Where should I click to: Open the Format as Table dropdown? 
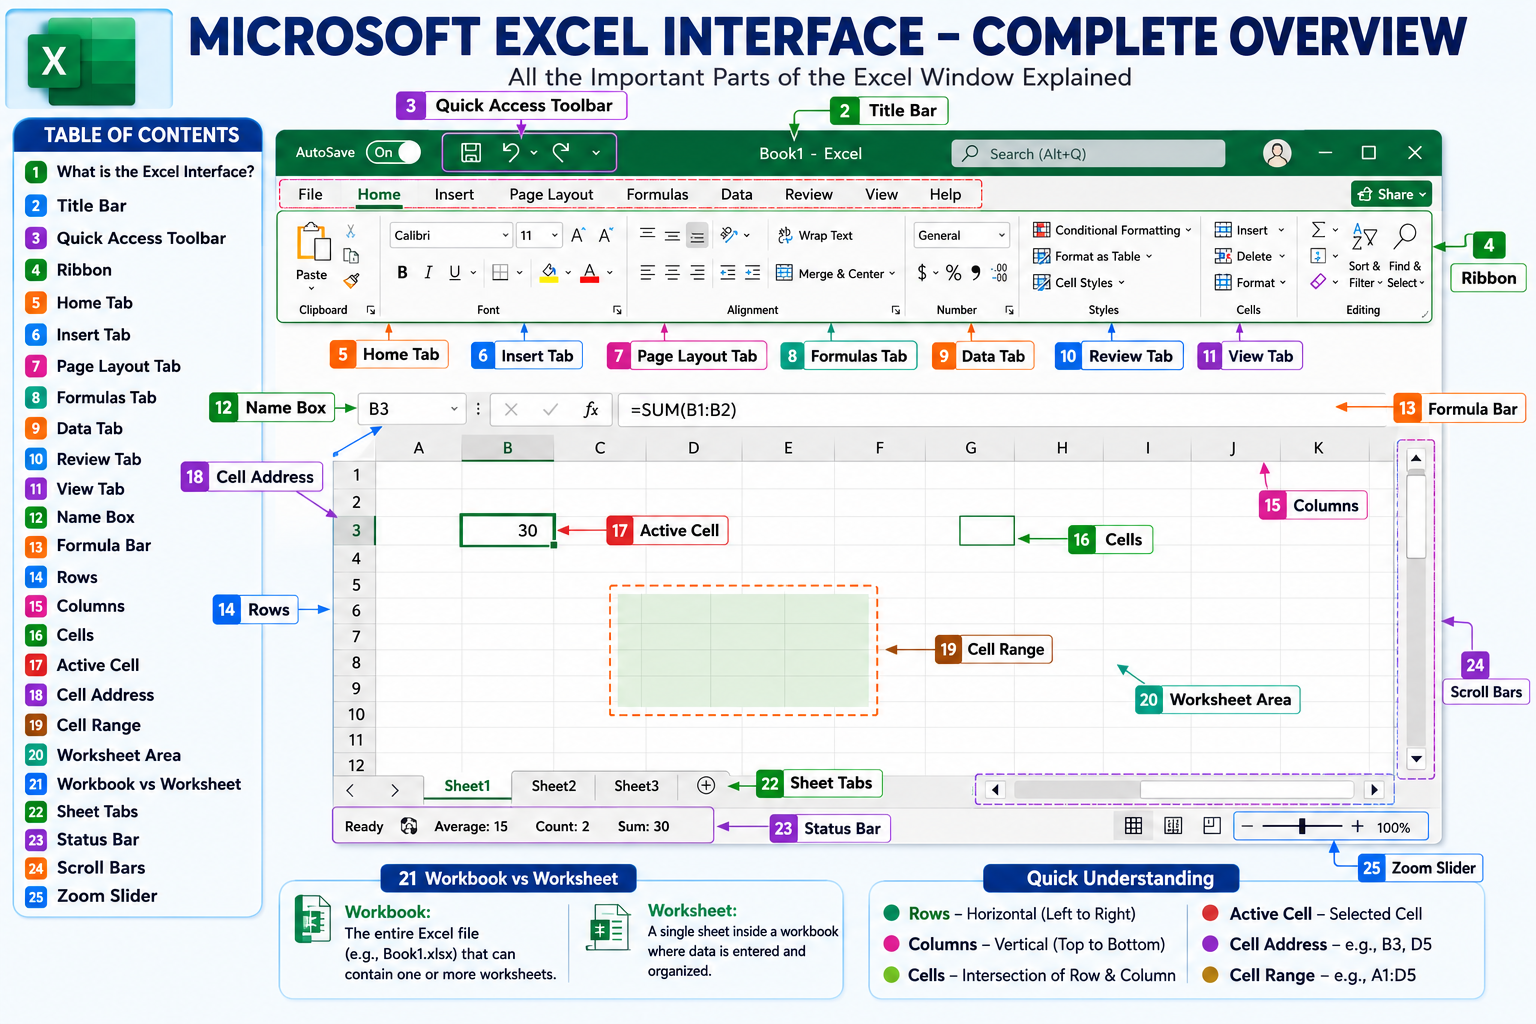pyautogui.click(x=1093, y=256)
